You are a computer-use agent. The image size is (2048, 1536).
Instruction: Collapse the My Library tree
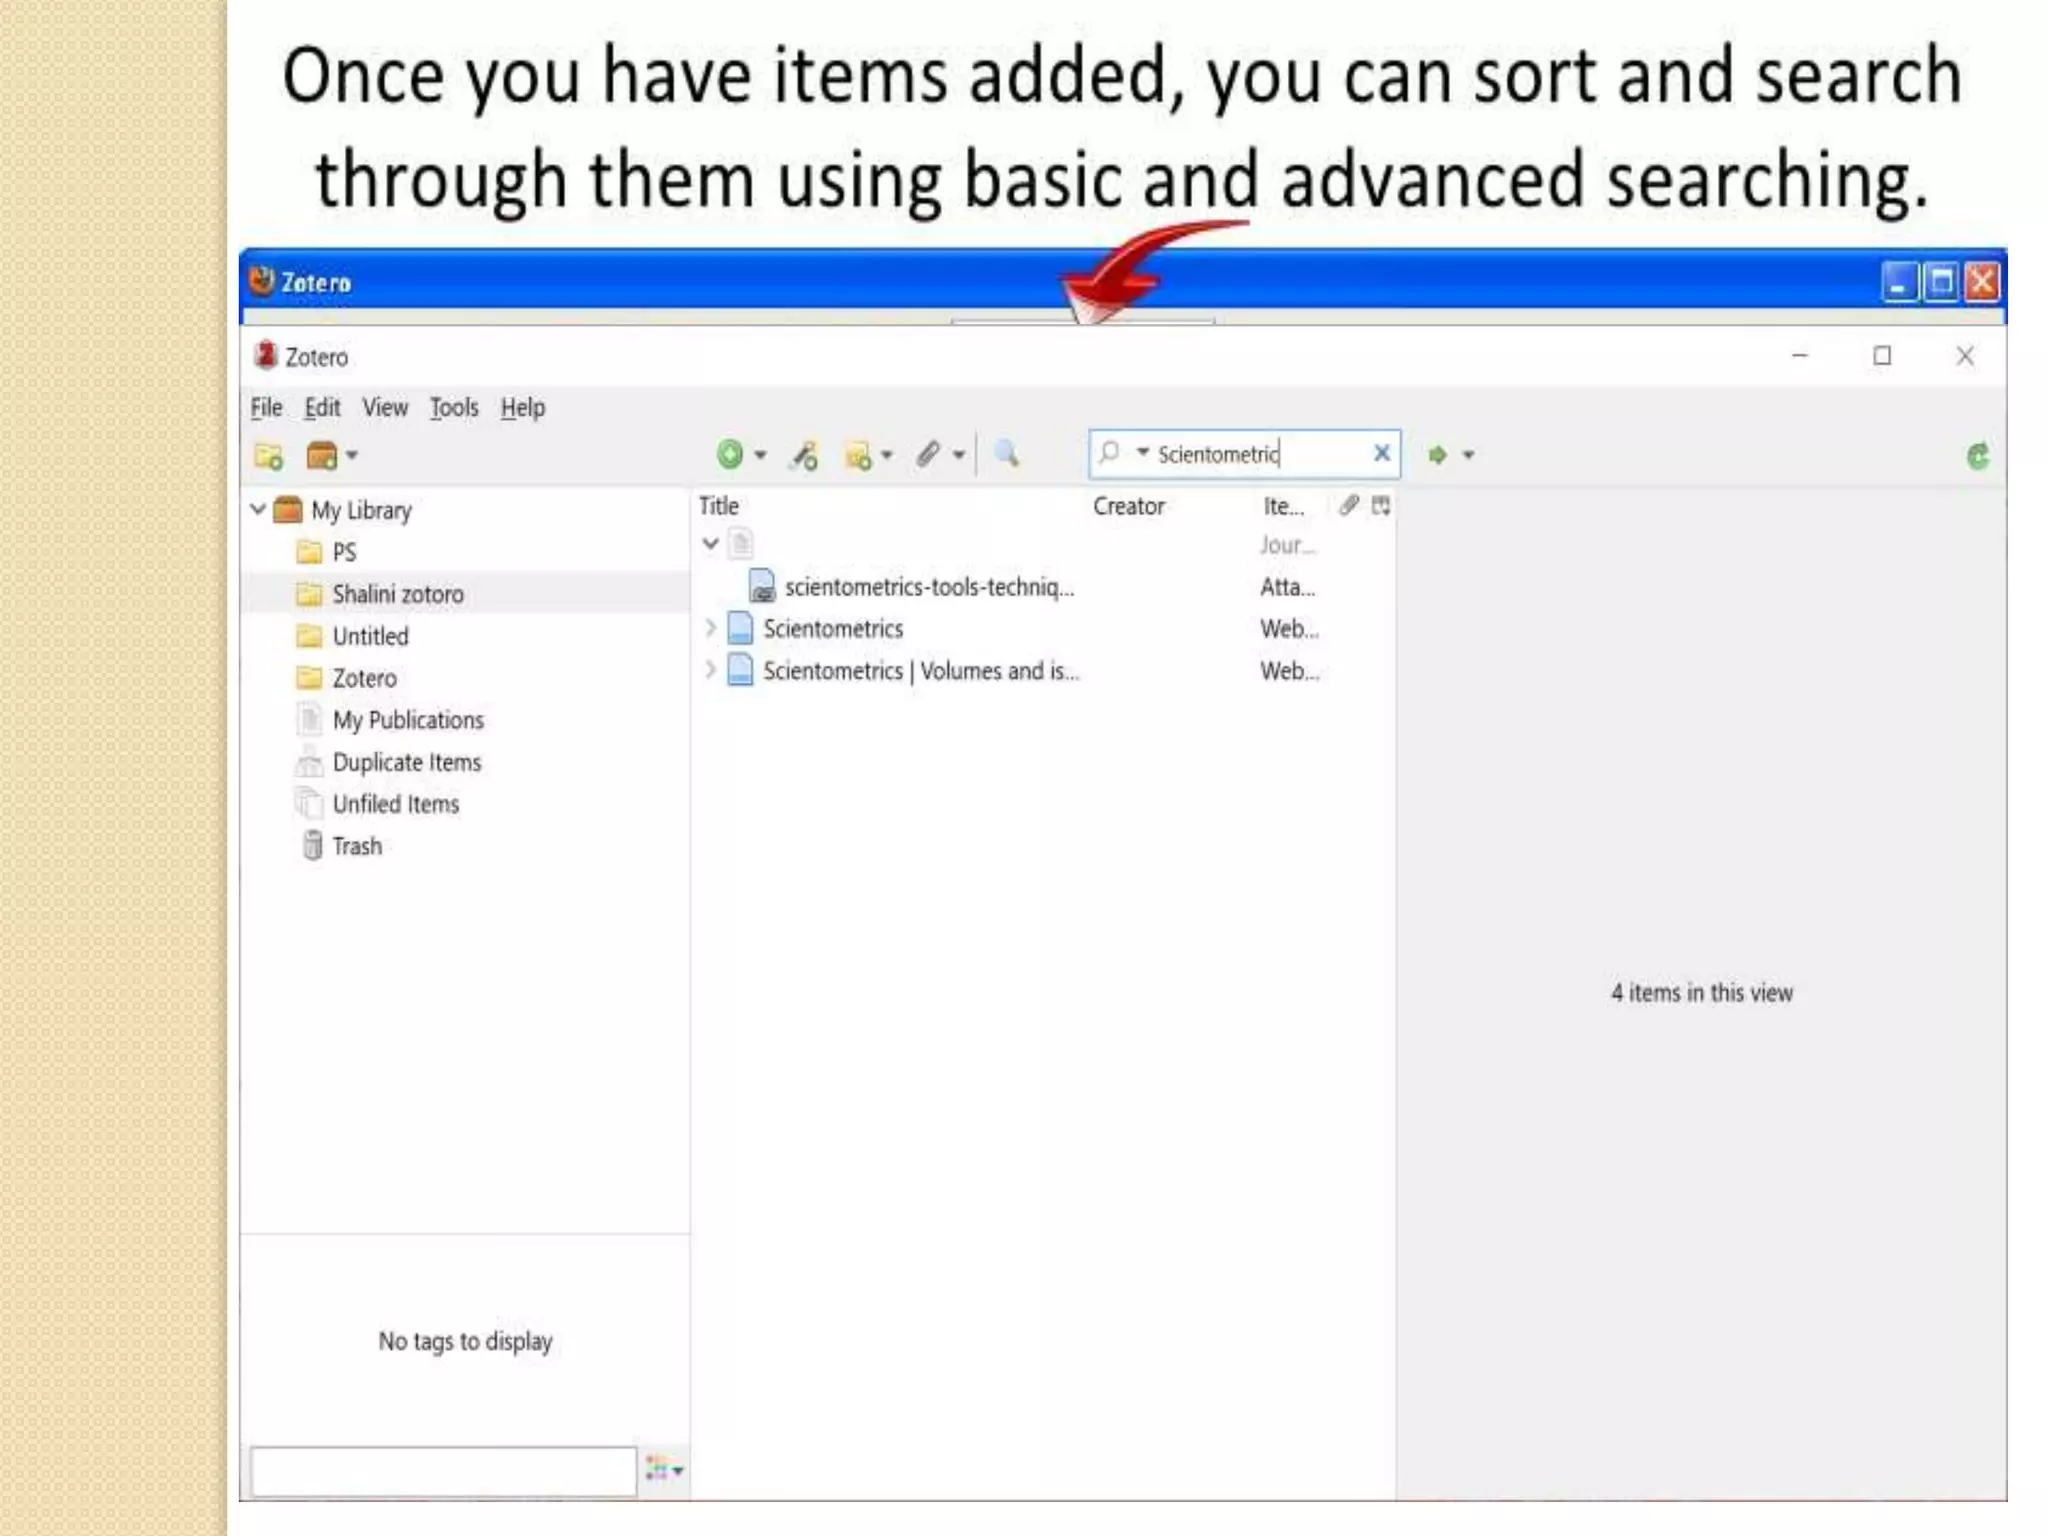click(258, 509)
